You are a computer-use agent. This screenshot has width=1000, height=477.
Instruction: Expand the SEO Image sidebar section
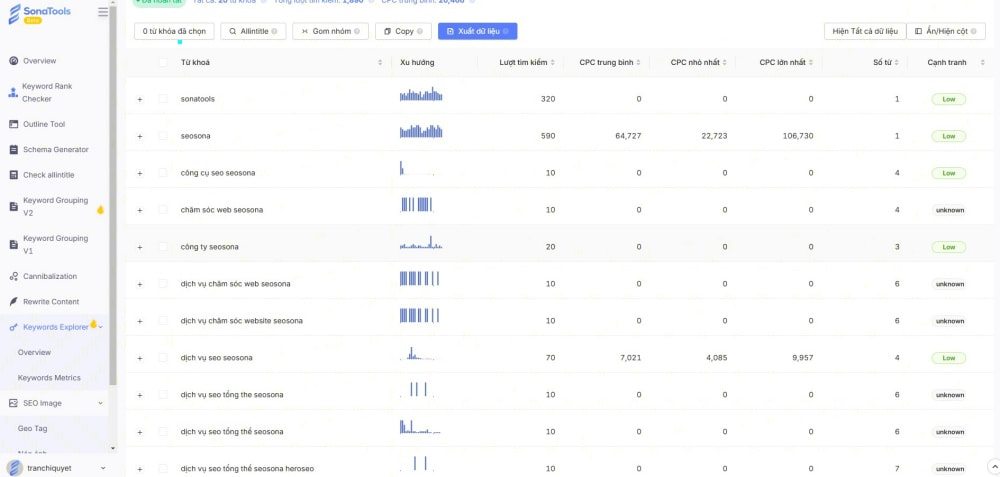101,403
